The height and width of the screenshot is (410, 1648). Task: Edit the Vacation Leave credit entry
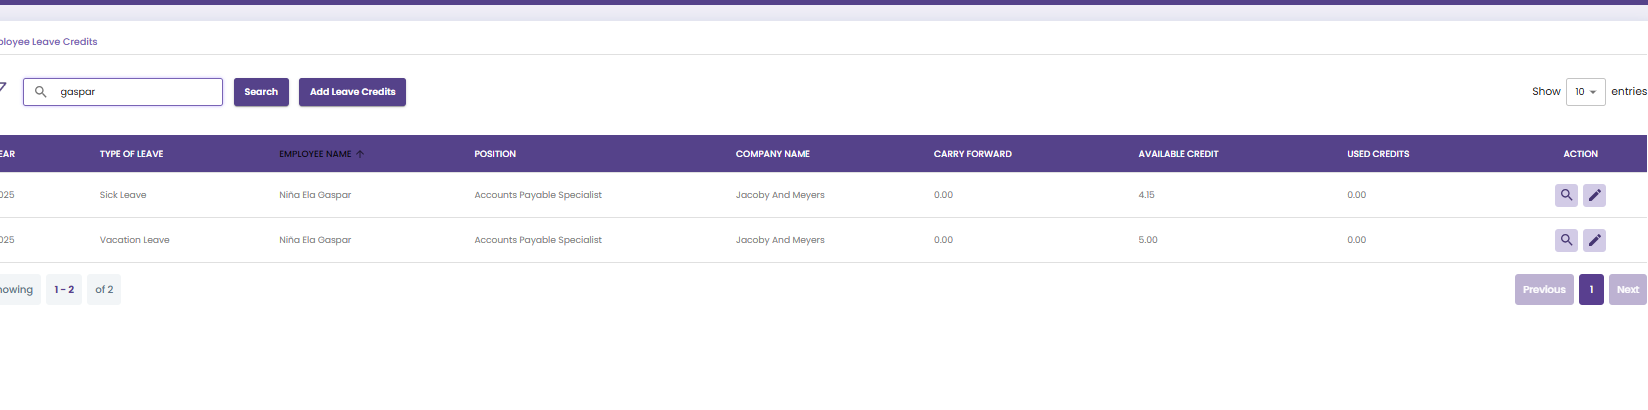point(1594,240)
